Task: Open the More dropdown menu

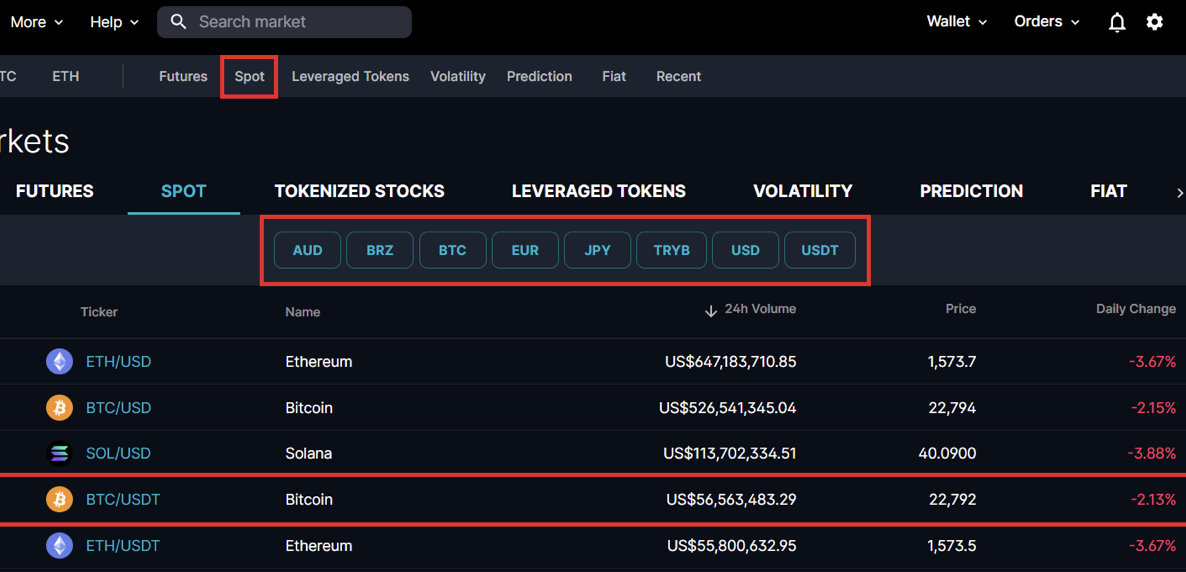Action: tap(36, 22)
